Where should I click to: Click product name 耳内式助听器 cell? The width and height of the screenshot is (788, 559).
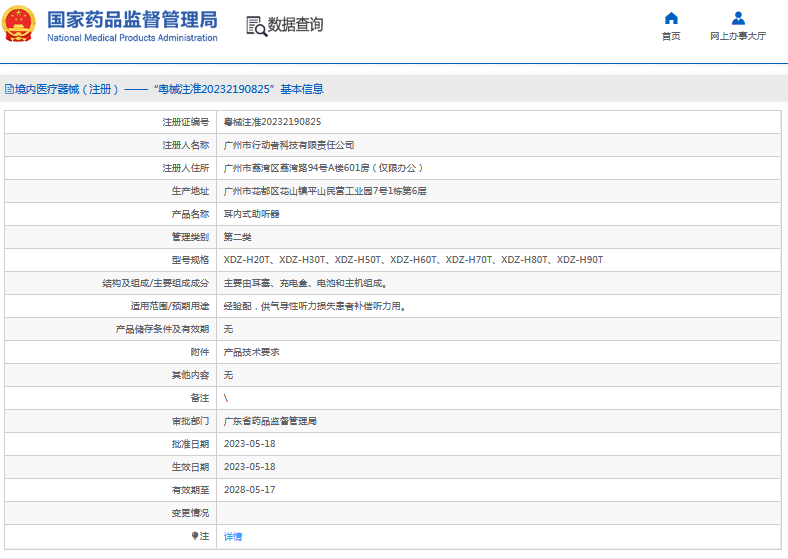tap(251, 214)
